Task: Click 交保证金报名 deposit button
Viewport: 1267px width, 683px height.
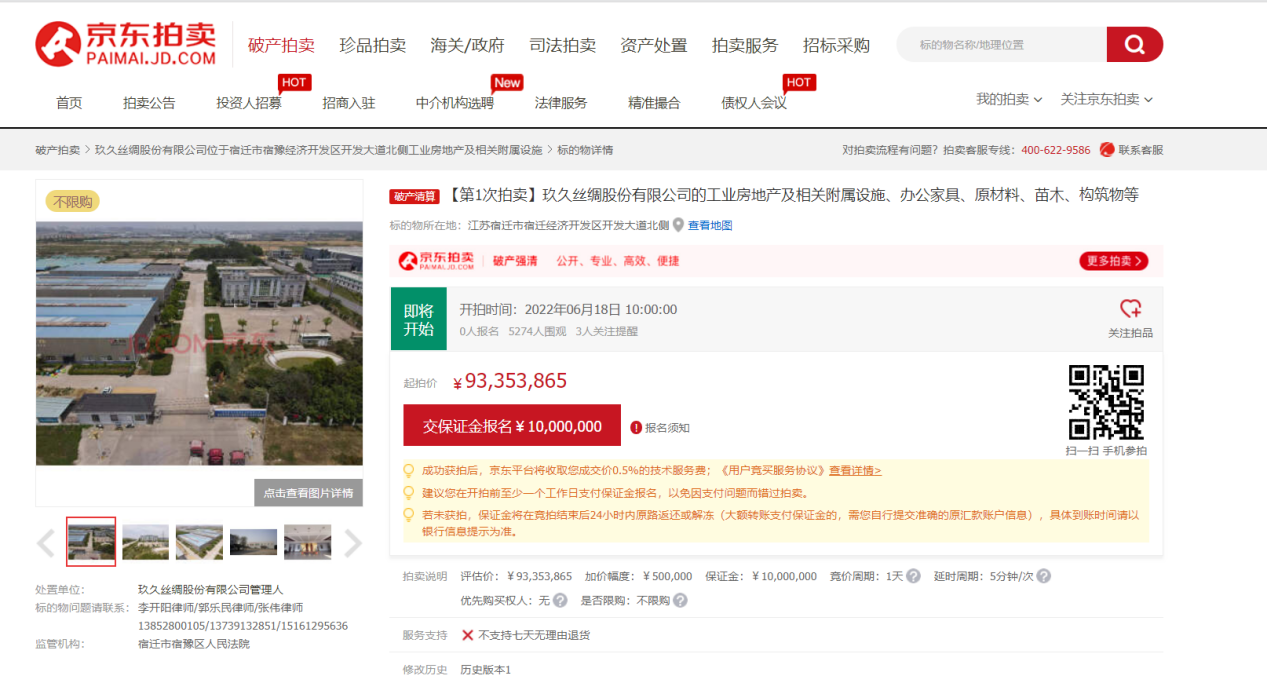Action: tap(512, 426)
